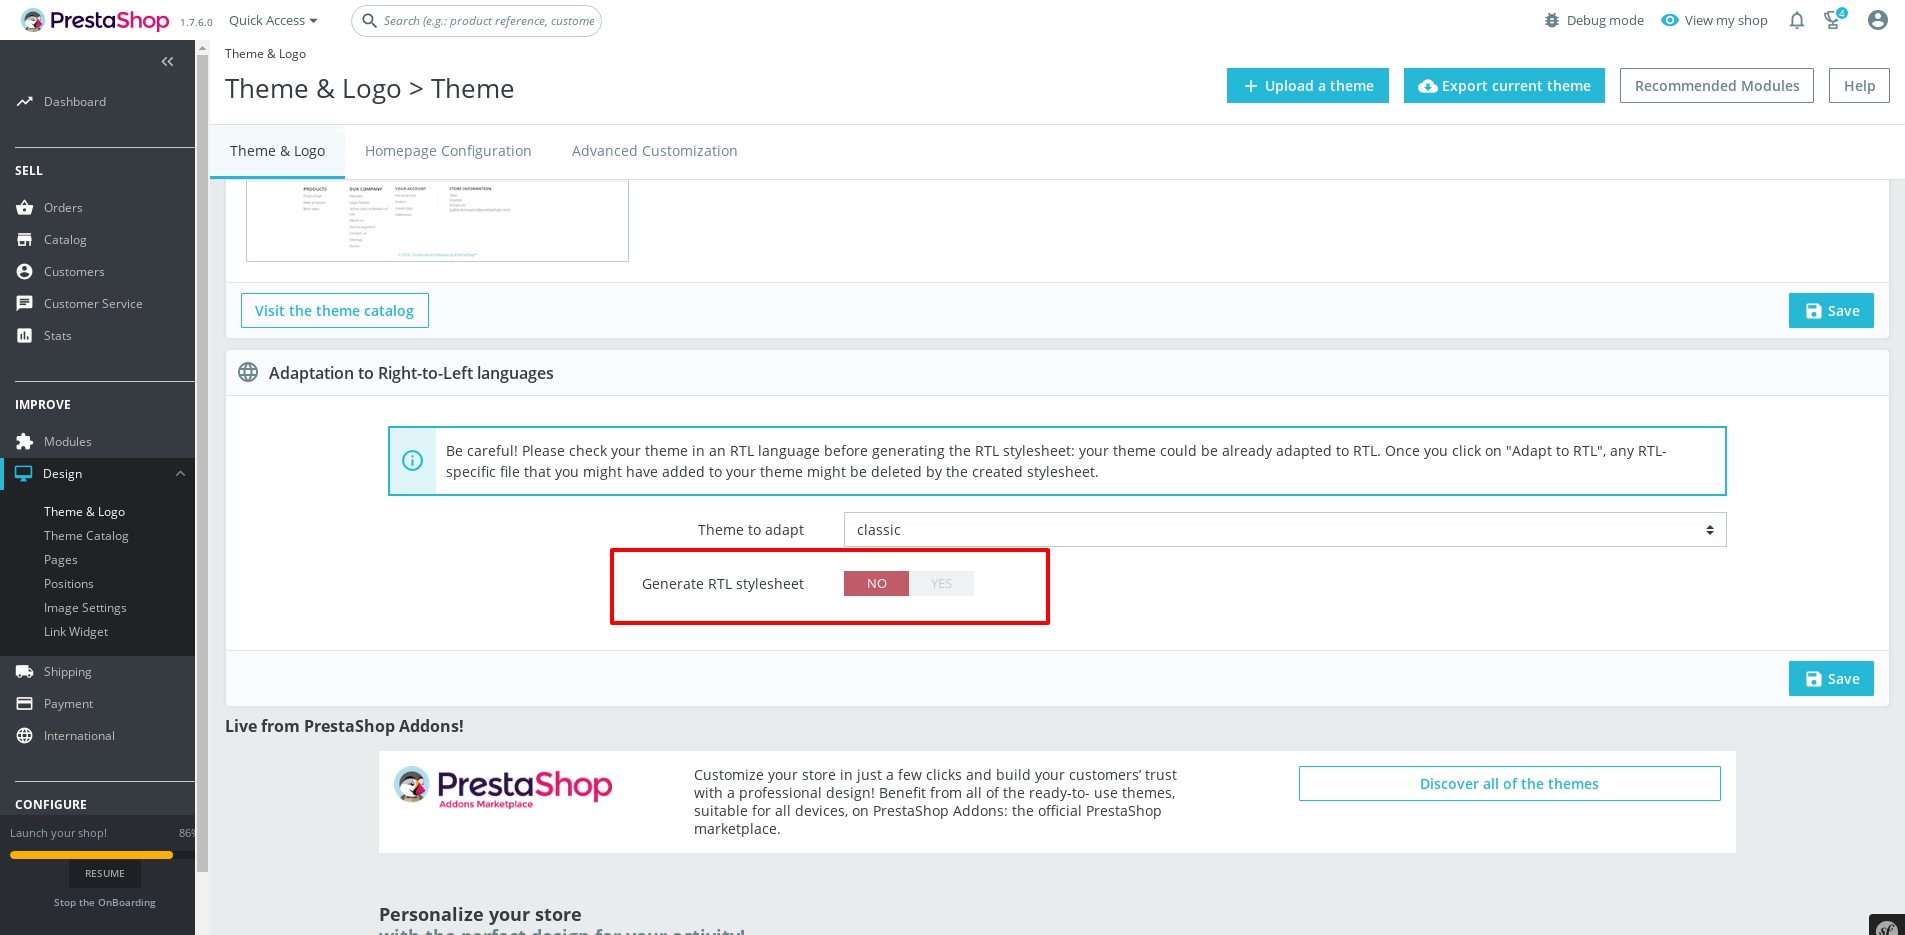Screen dimensions: 1905x935
Task: Switch to the Homepage Configuration tab
Action: point(448,150)
